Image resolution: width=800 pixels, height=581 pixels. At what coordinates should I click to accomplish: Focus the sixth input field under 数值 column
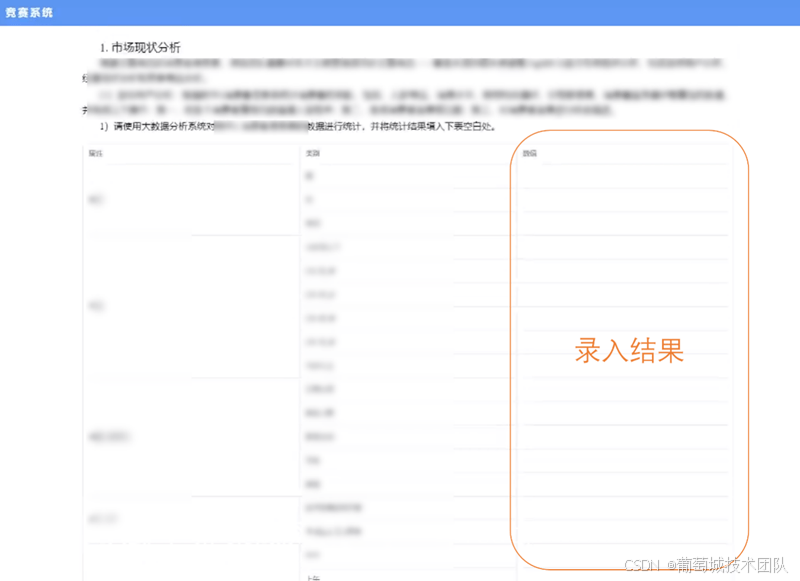point(624,295)
